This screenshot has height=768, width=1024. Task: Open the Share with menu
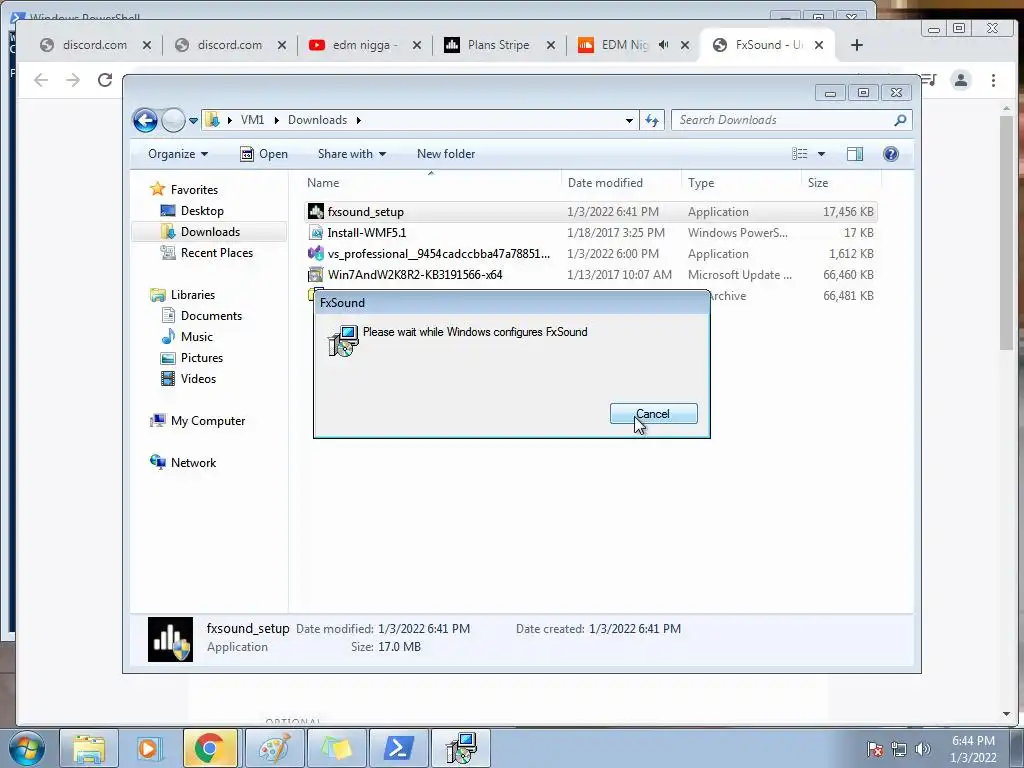(351, 154)
